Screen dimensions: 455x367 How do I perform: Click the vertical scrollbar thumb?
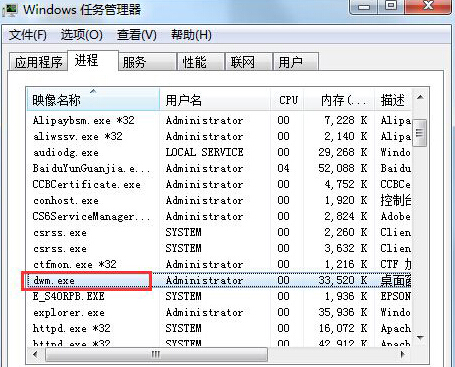[419, 133]
